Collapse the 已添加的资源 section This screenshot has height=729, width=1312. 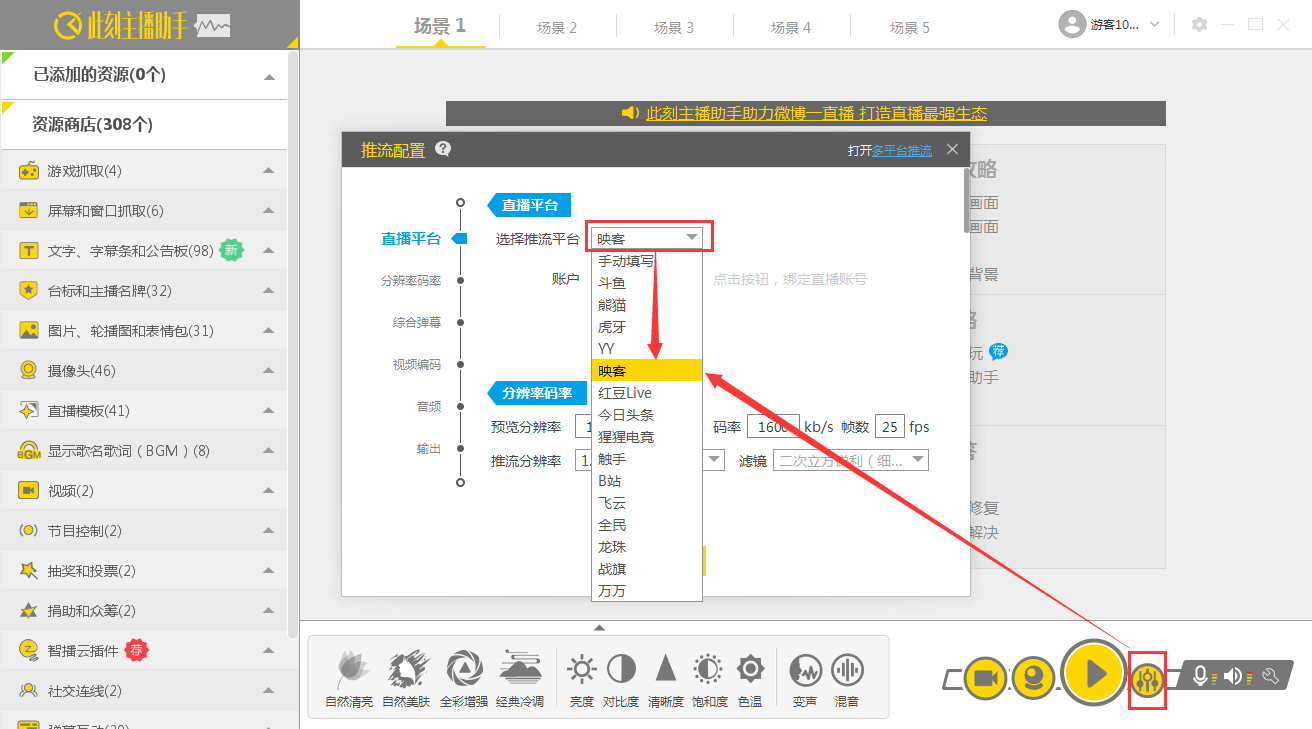269,77
